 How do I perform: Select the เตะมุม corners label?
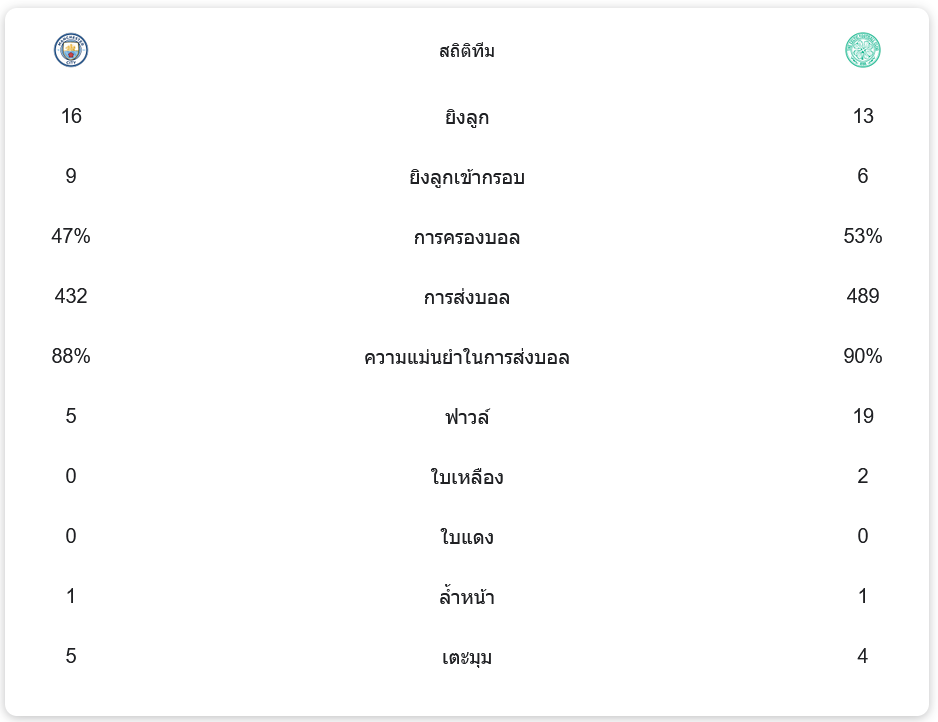pyautogui.click(x=467, y=657)
